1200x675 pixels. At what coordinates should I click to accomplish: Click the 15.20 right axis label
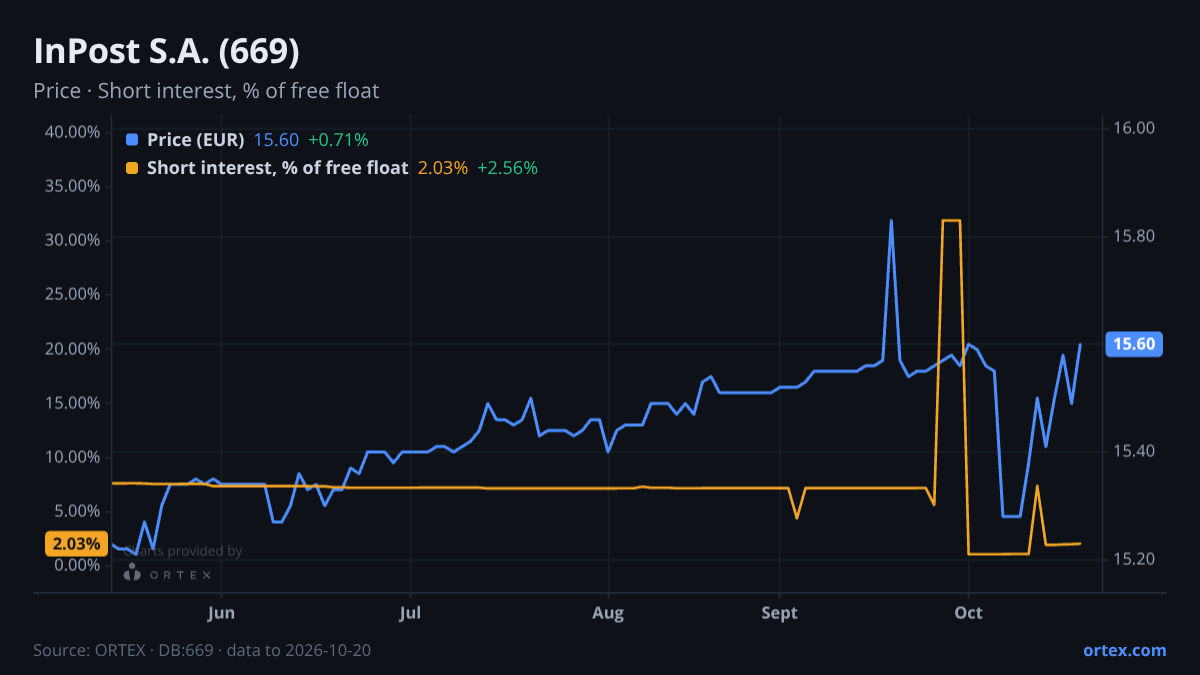(x=1133, y=558)
